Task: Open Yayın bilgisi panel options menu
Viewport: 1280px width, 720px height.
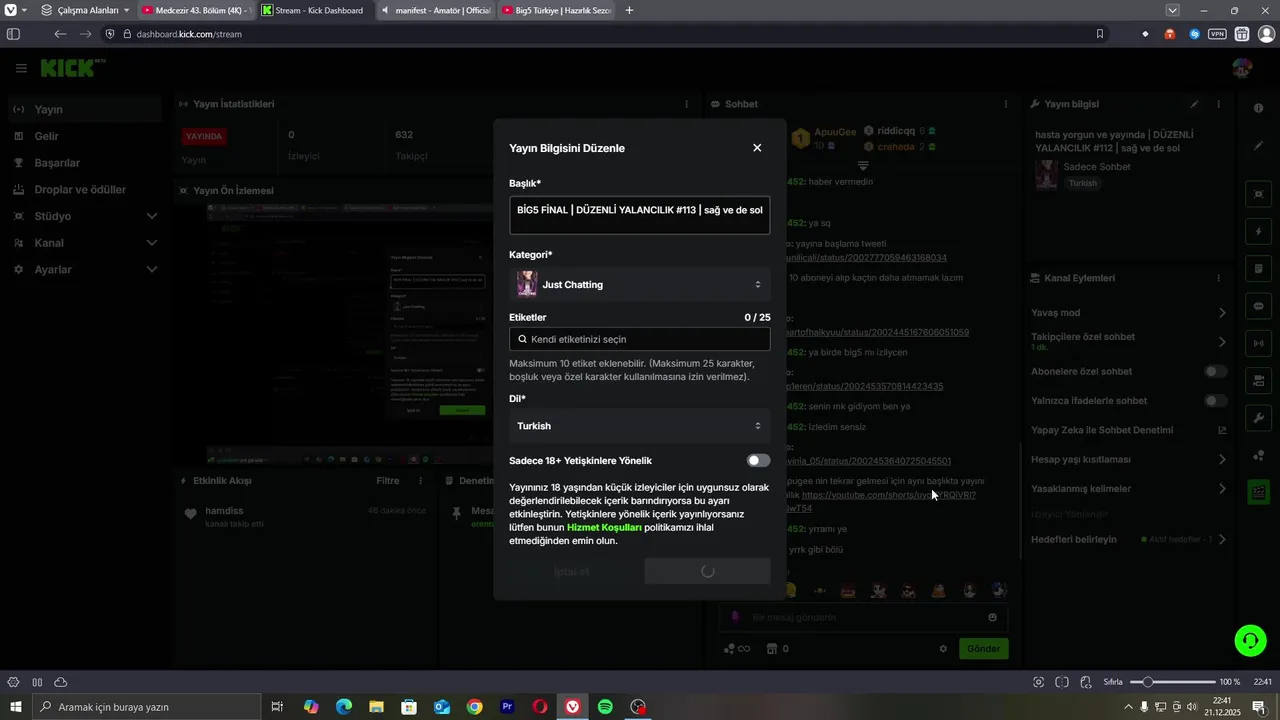Action: click(1218, 104)
